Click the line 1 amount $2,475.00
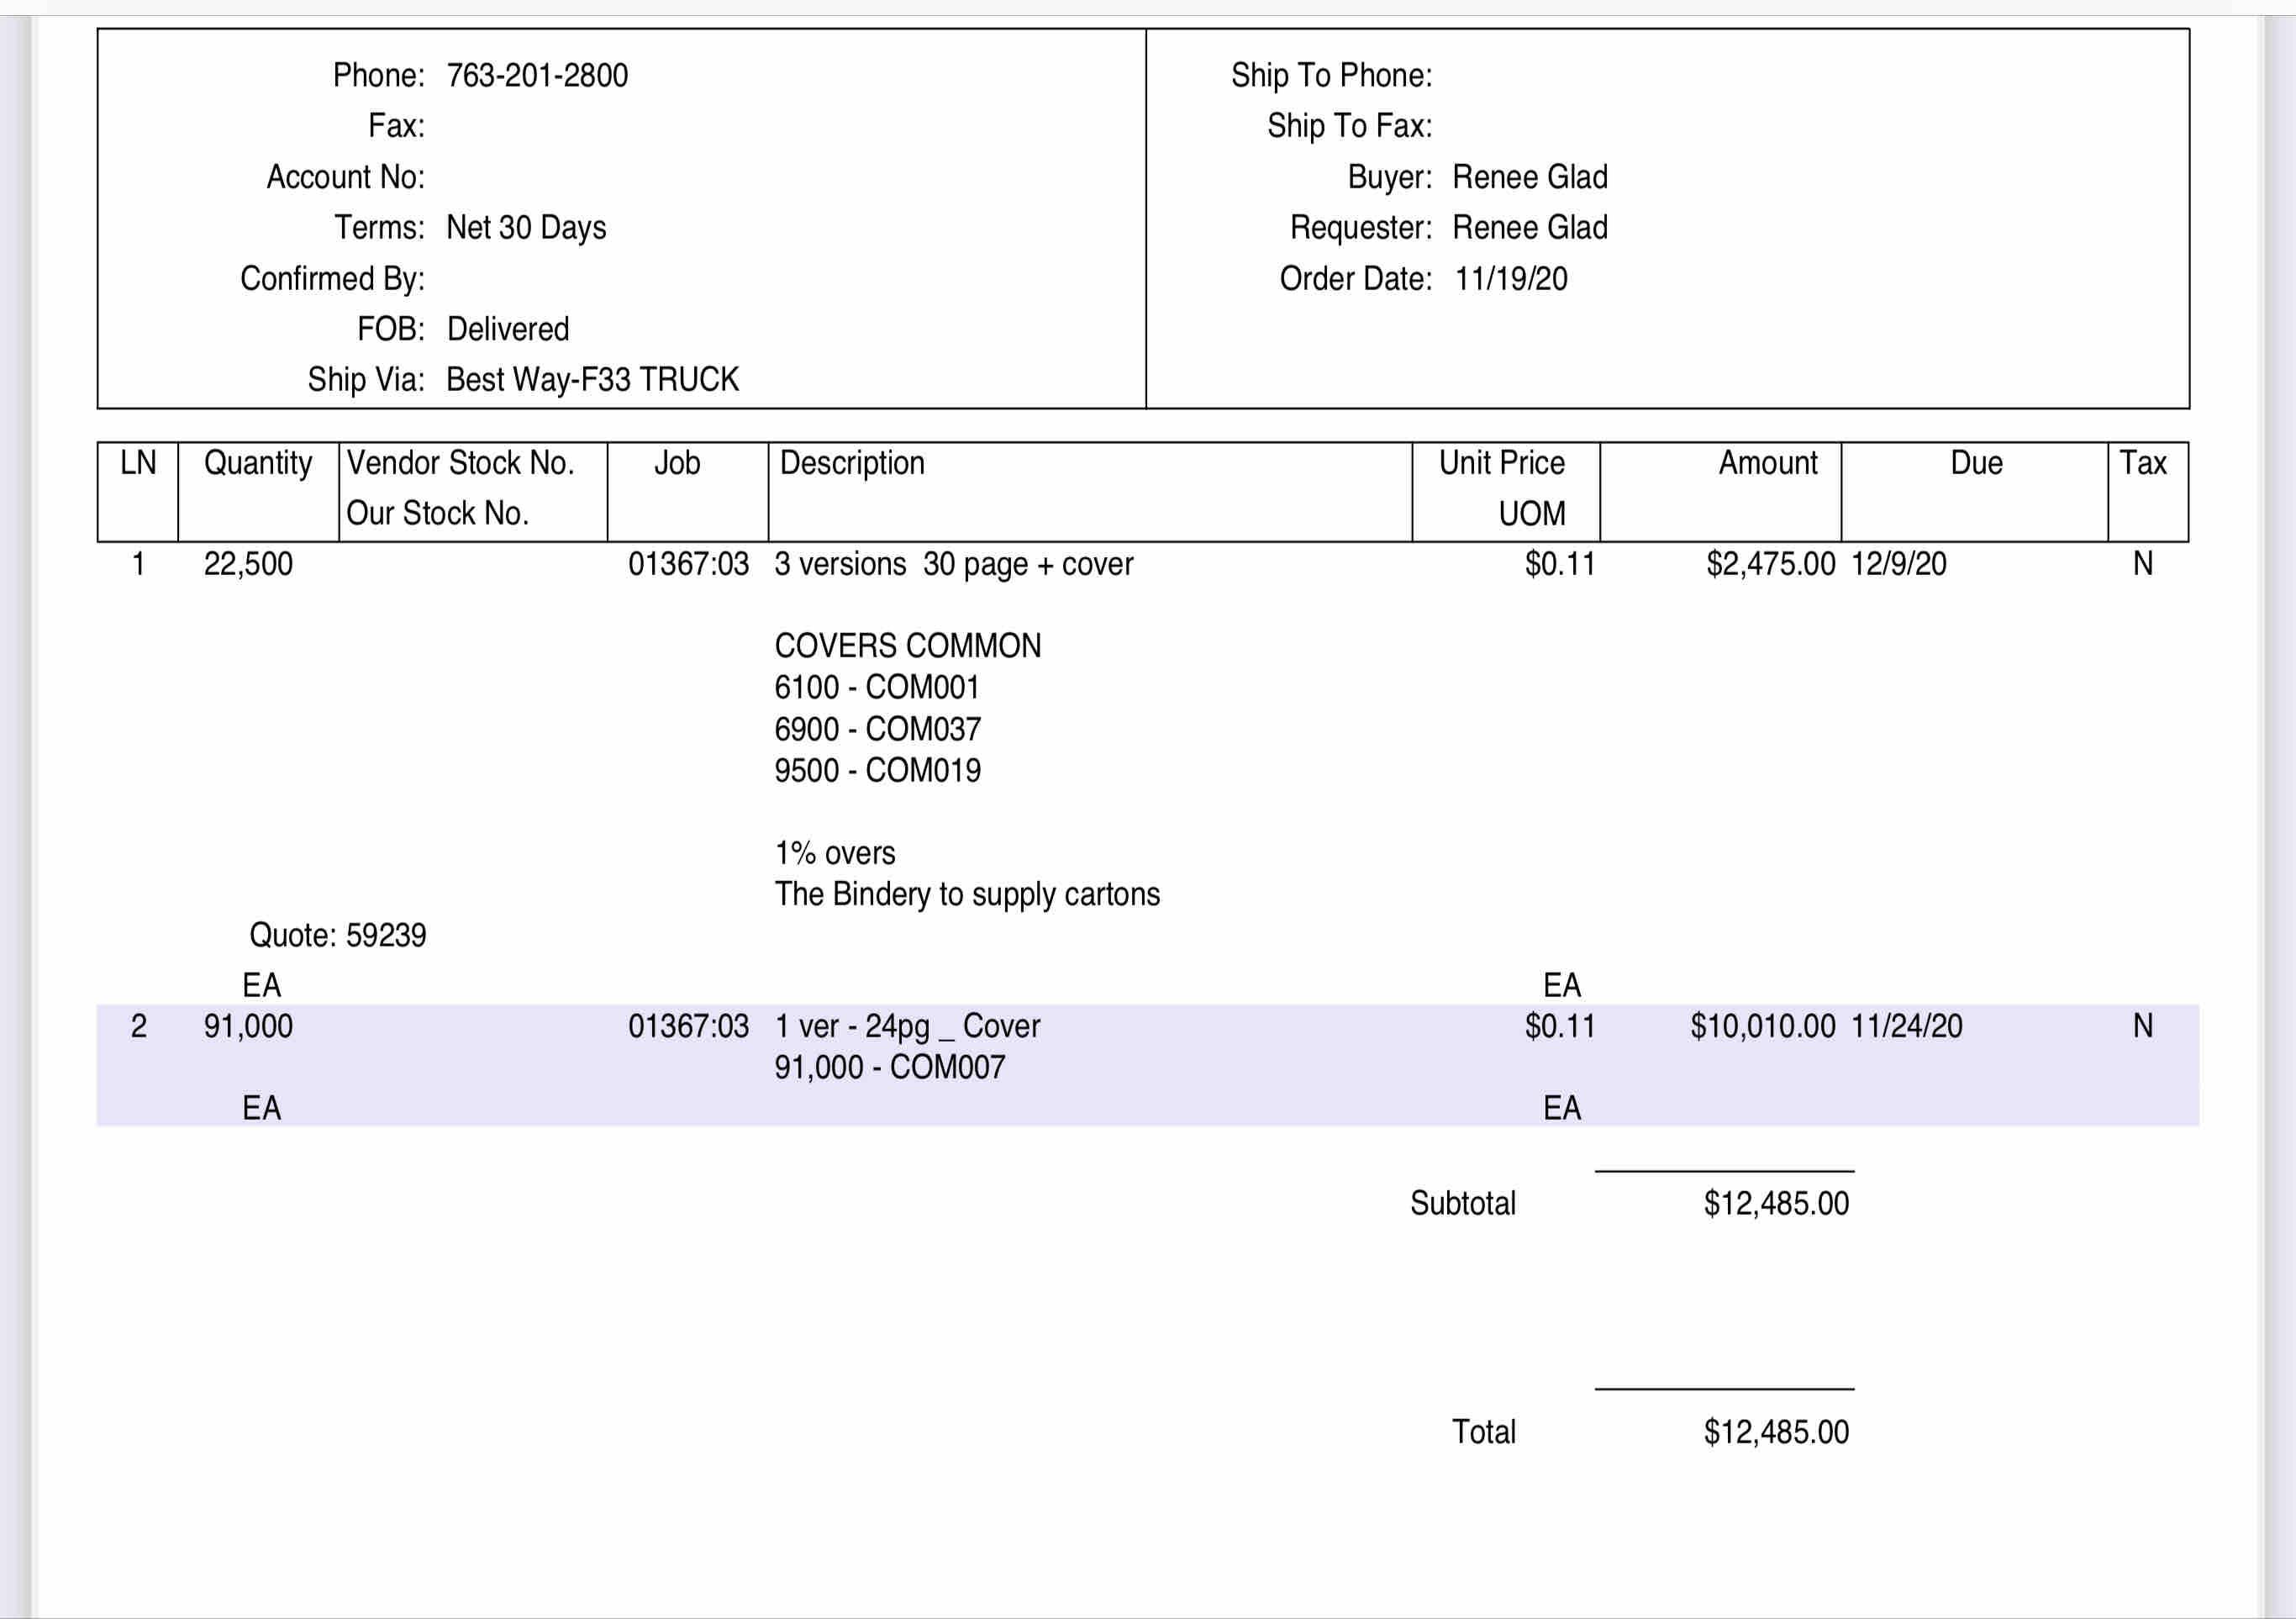The height and width of the screenshot is (1619, 2296). 1770,564
